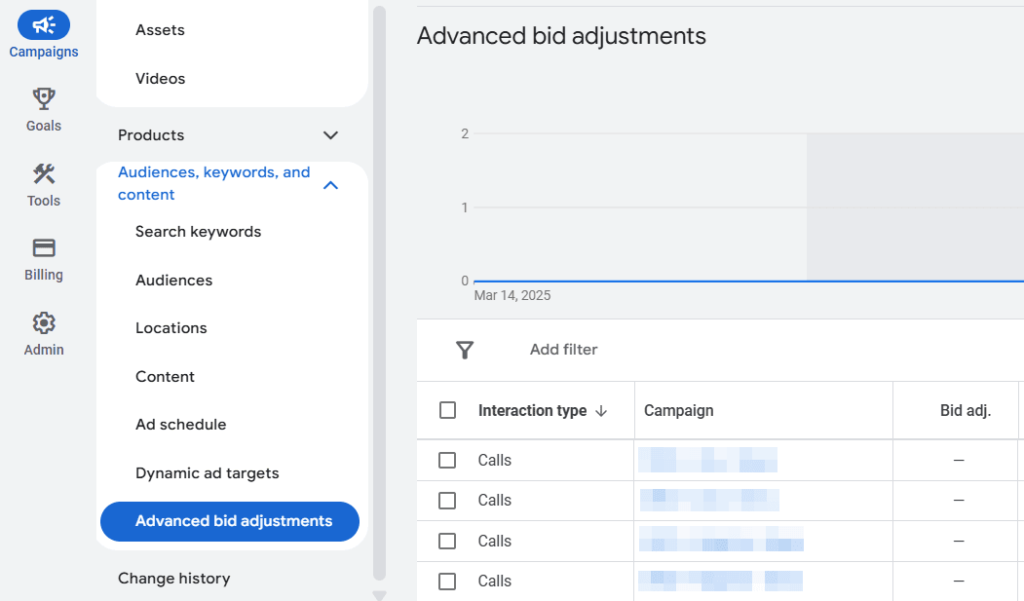Open the Add filter control
This screenshot has height=601, width=1024.
tap(563, 350)
